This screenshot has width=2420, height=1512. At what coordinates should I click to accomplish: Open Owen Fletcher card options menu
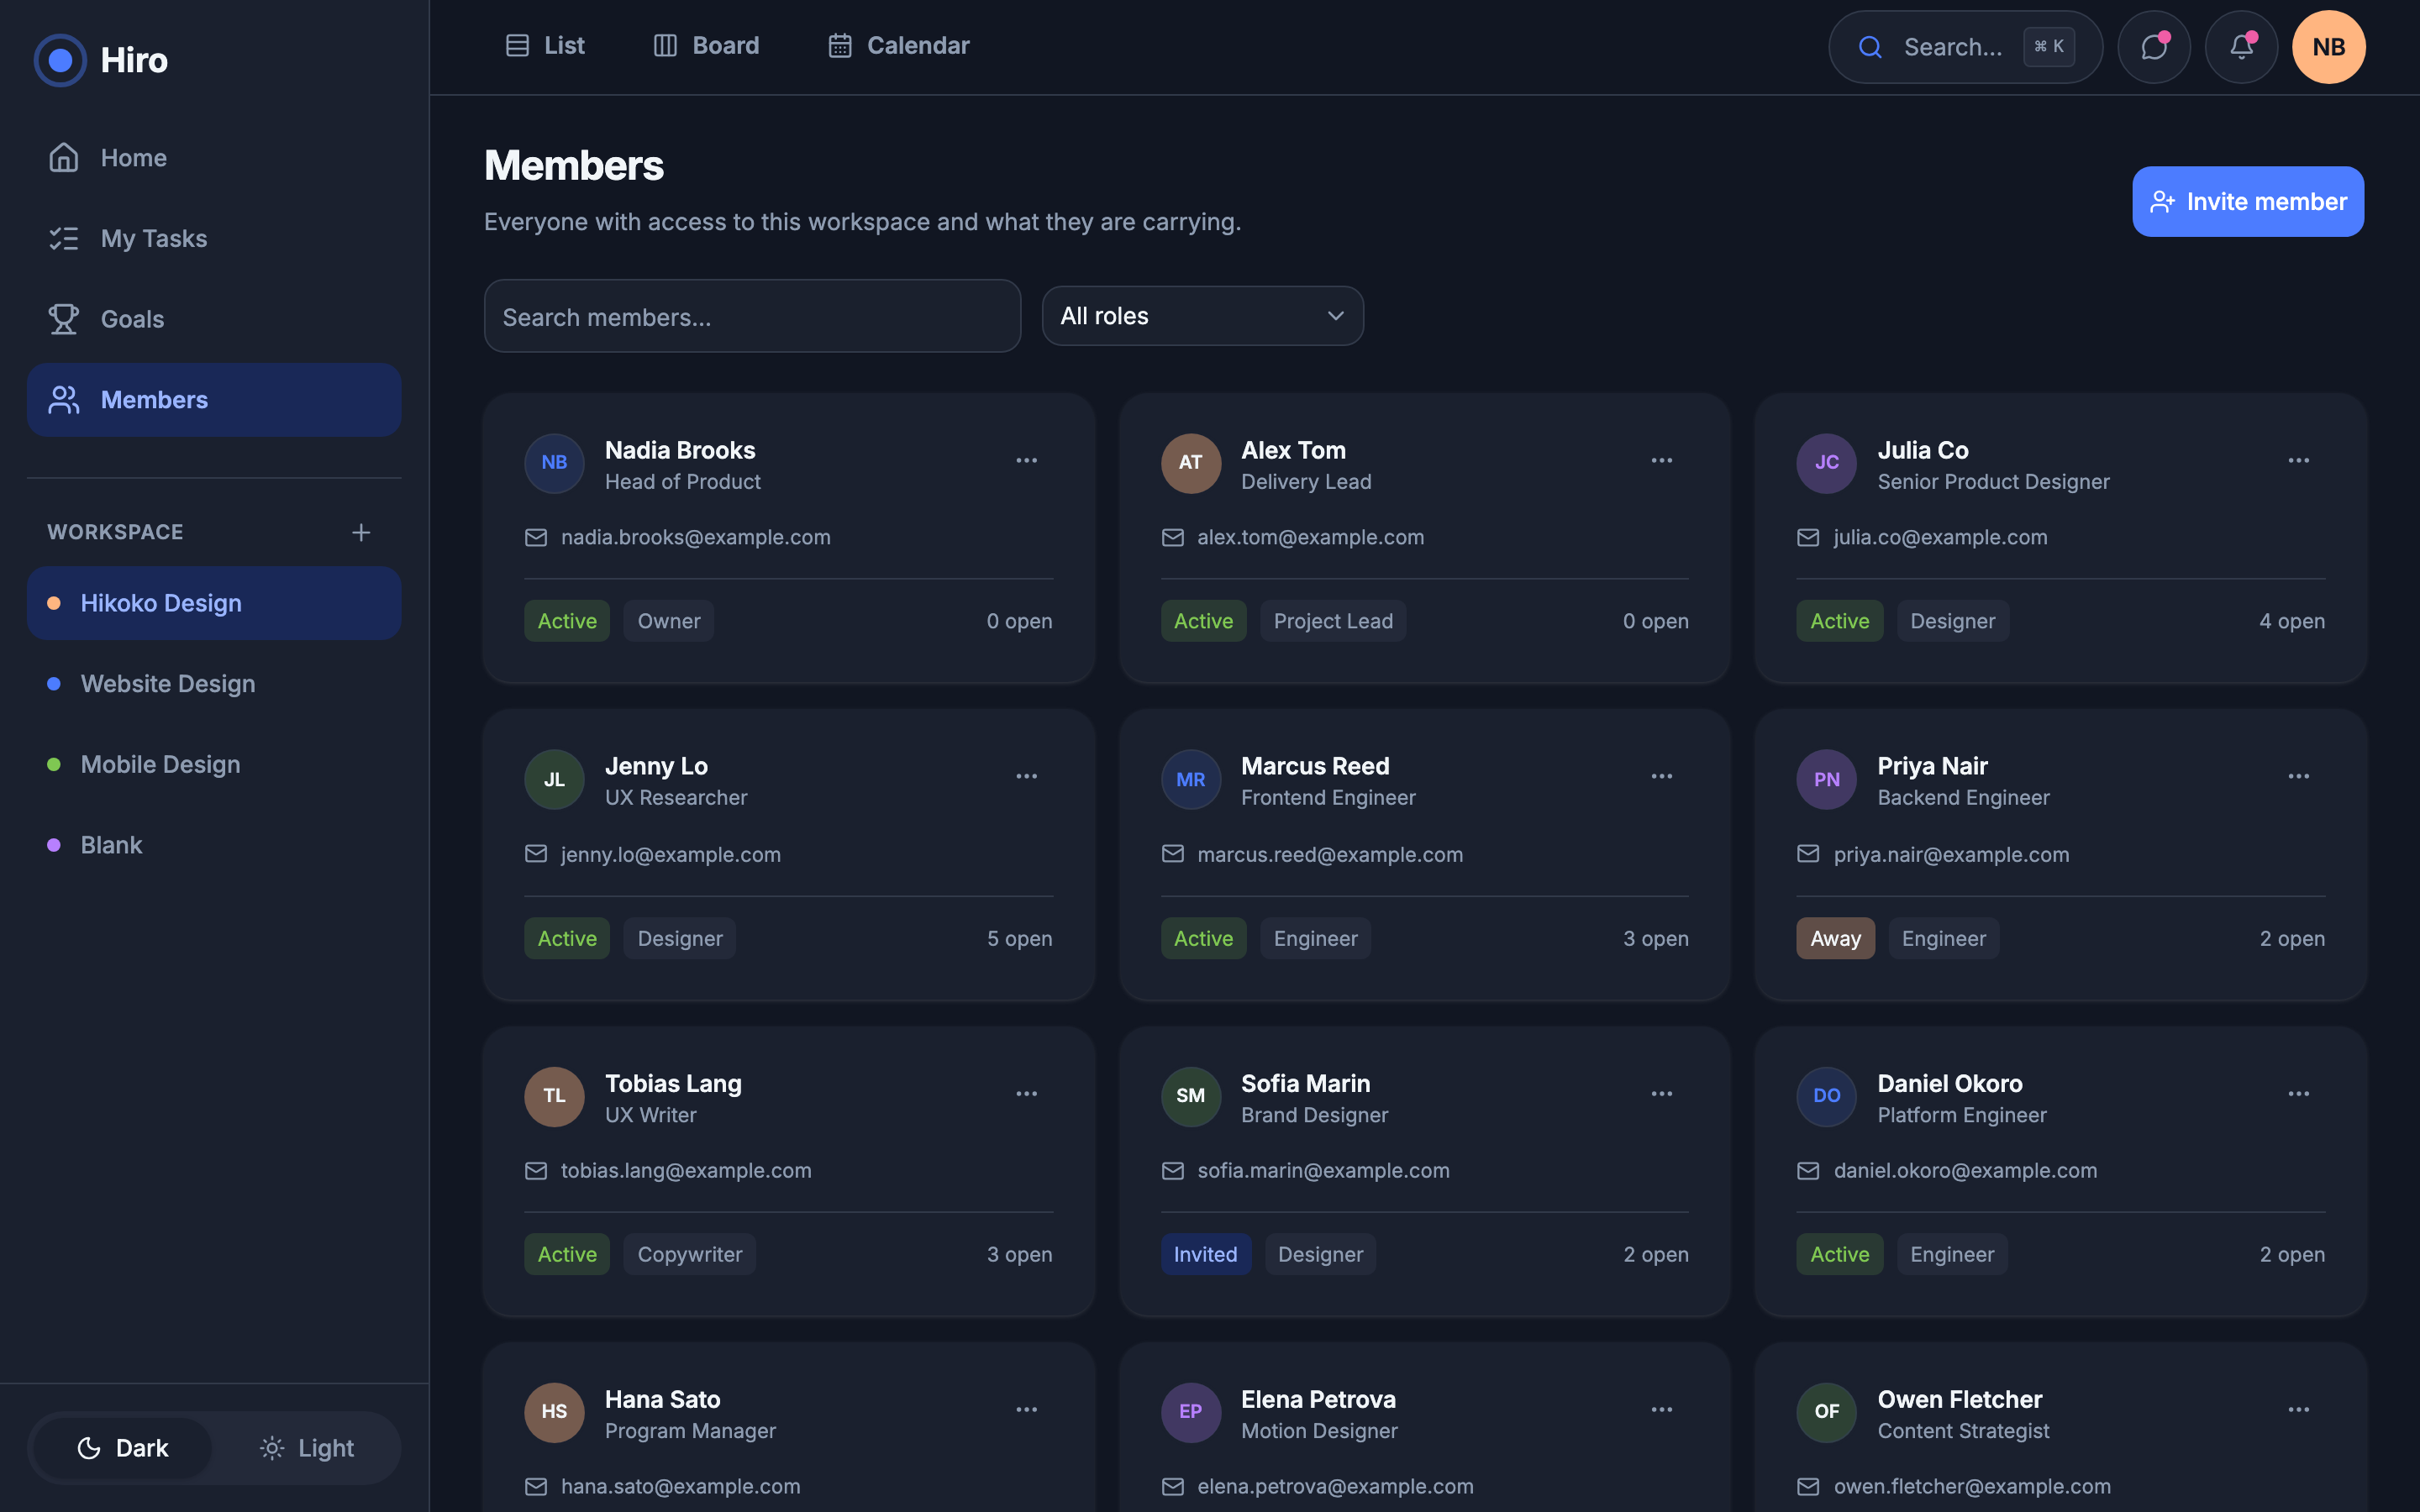point(2298,1410)
